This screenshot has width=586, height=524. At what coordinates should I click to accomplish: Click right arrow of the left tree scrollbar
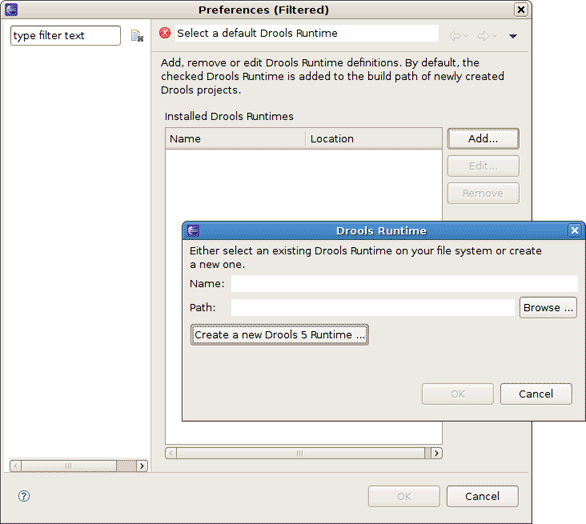[142, 466]
